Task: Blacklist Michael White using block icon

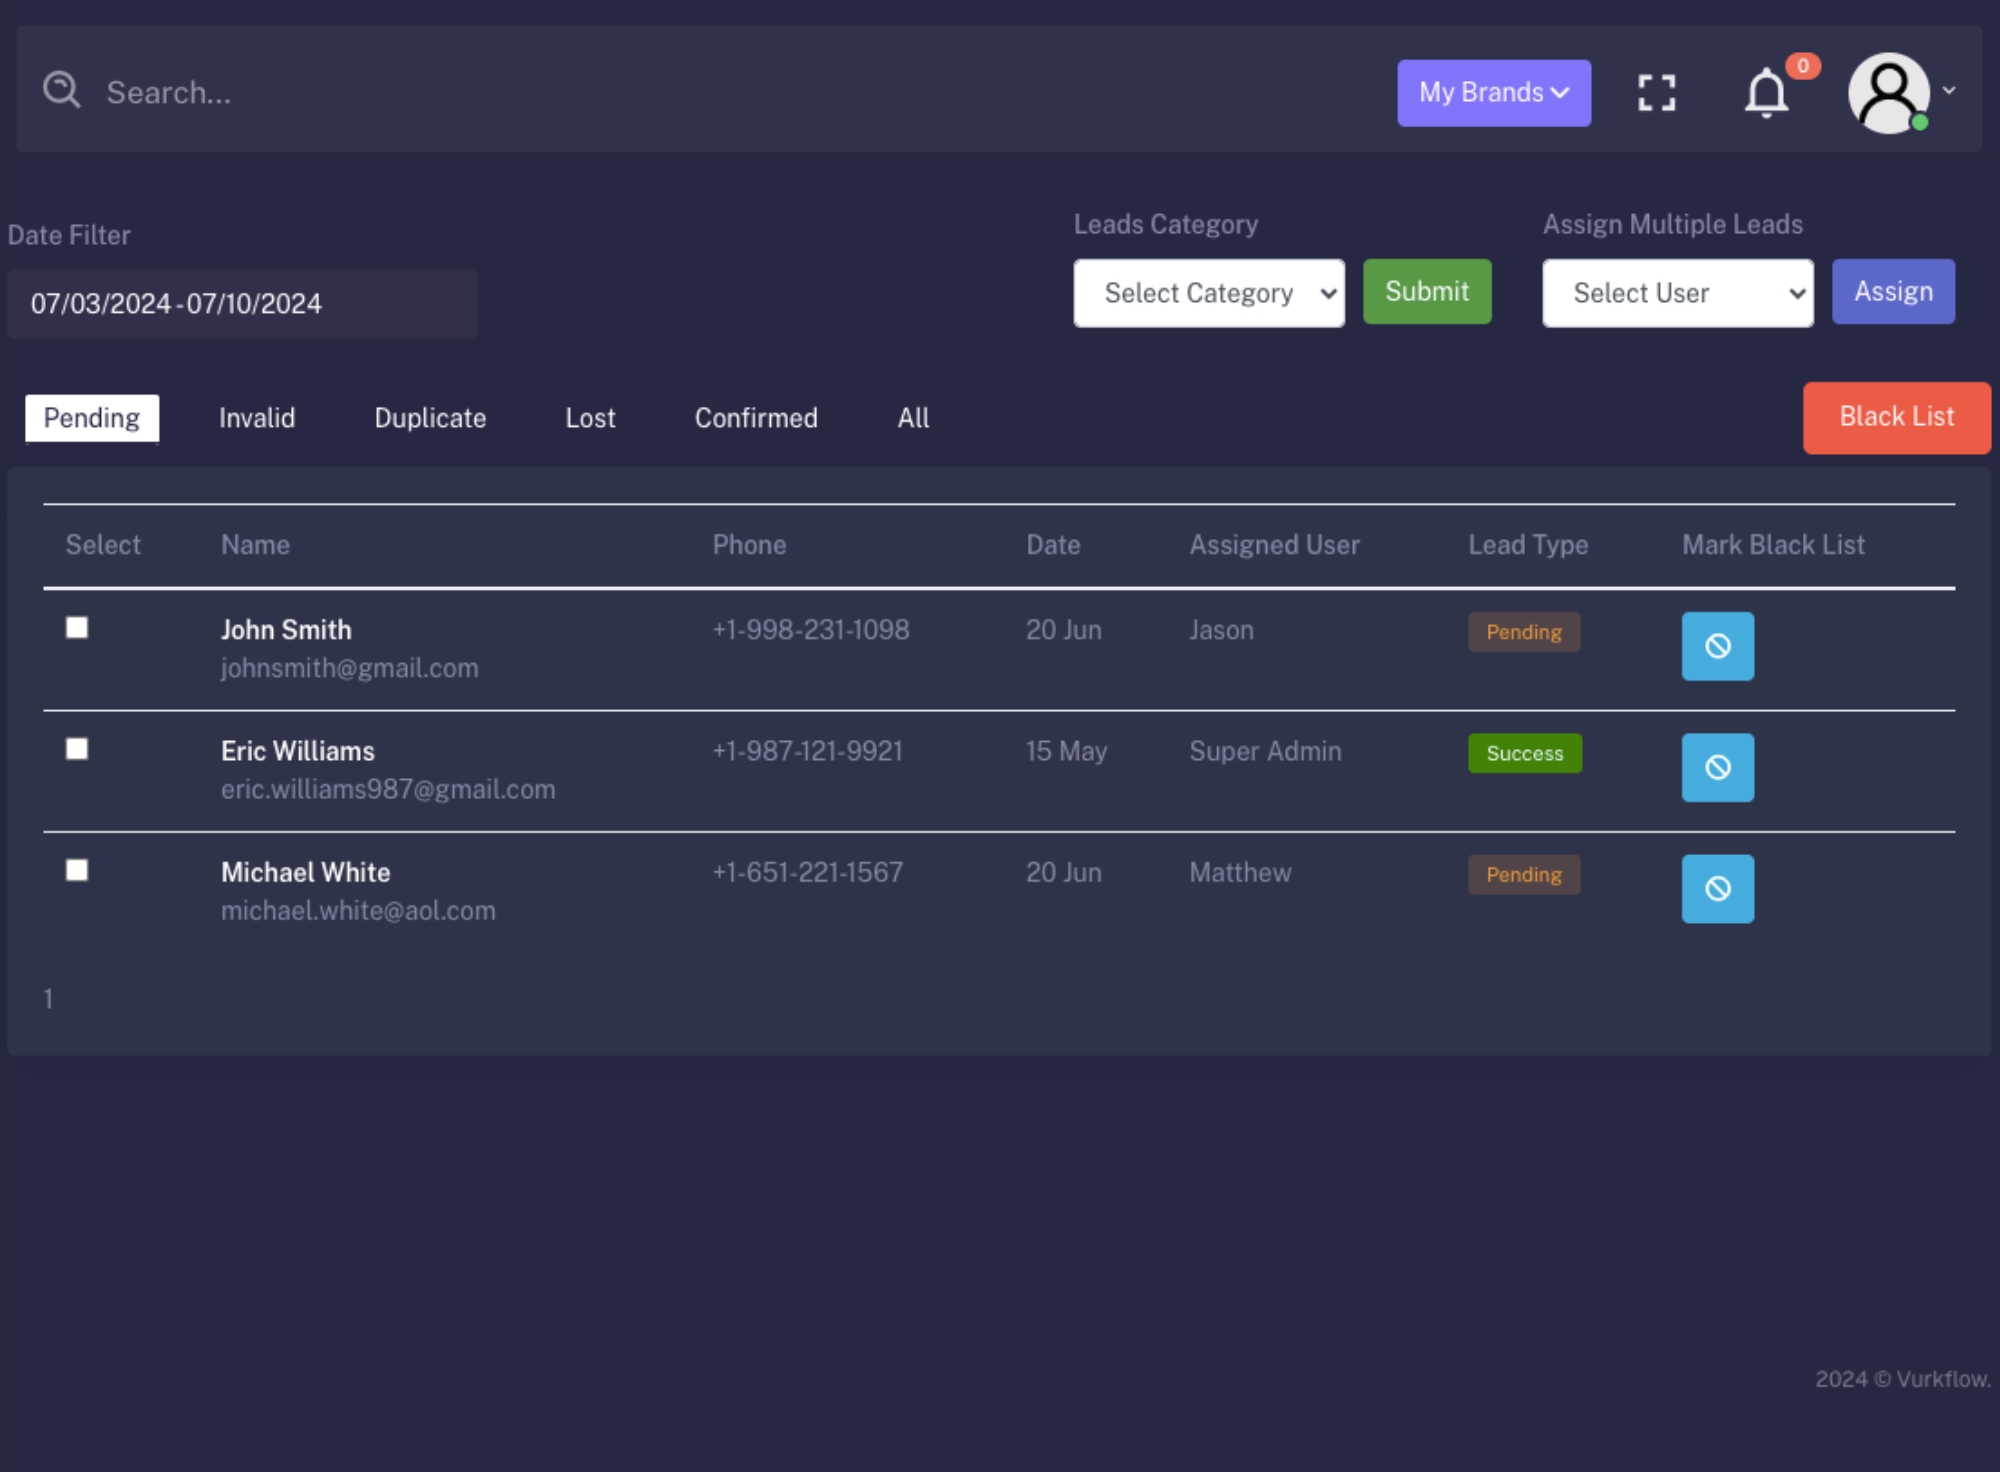Action: (x=1717, y=888)
